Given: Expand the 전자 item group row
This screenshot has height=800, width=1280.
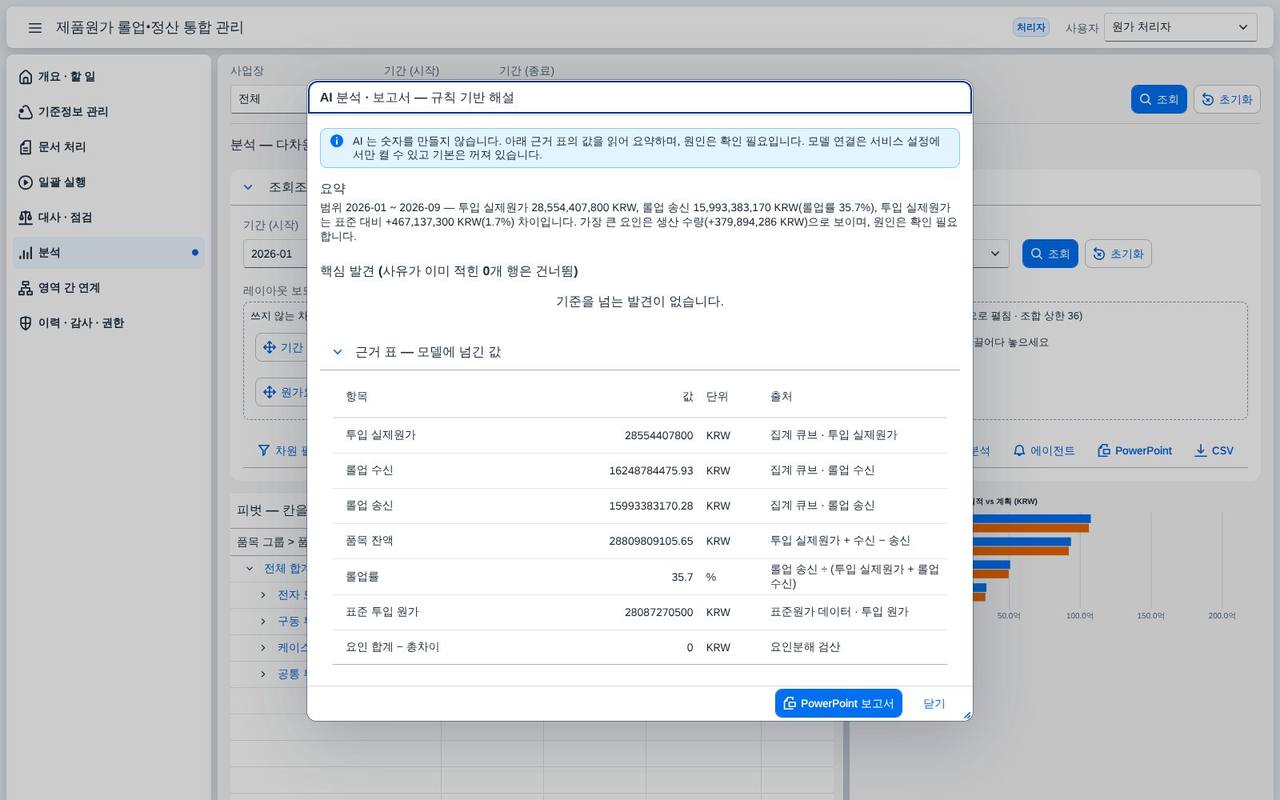Looking at the screenshot, I should (x=264, y=595).
